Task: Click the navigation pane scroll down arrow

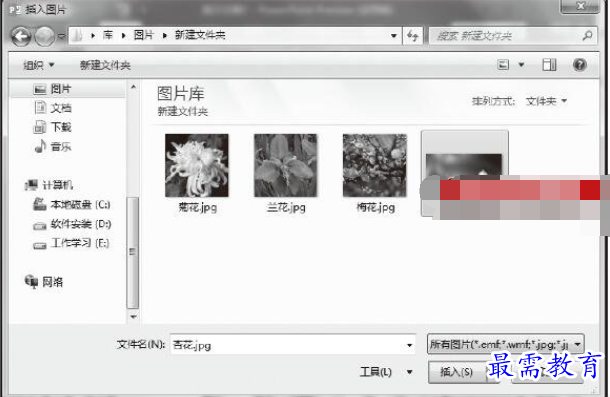Action: [x=133, y=317]
